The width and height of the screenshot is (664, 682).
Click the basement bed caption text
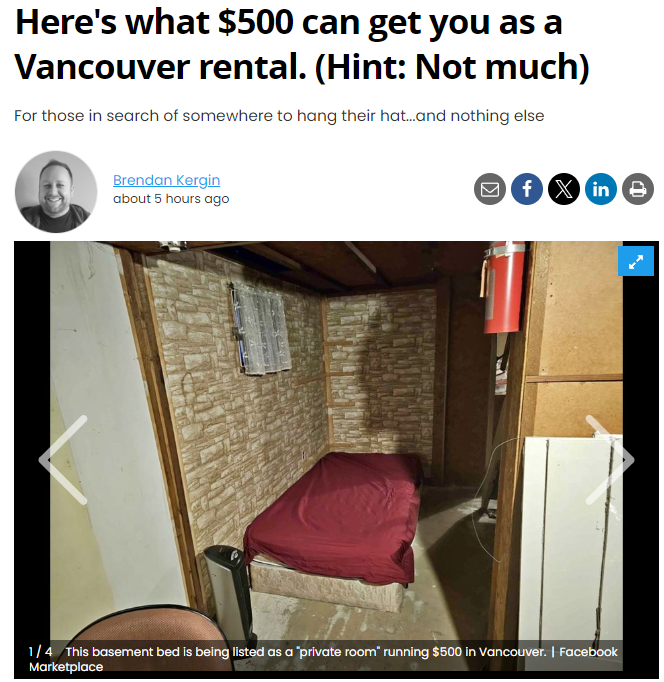(306, 652)
